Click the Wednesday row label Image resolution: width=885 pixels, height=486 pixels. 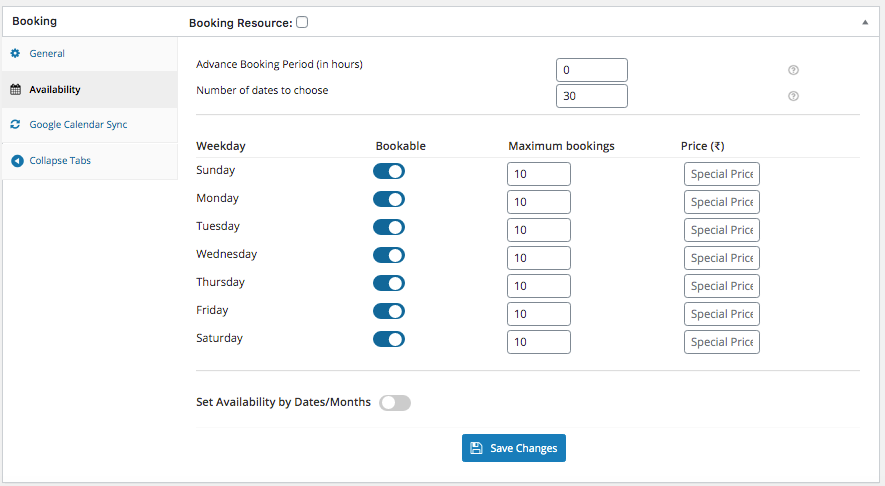(226, 255)
